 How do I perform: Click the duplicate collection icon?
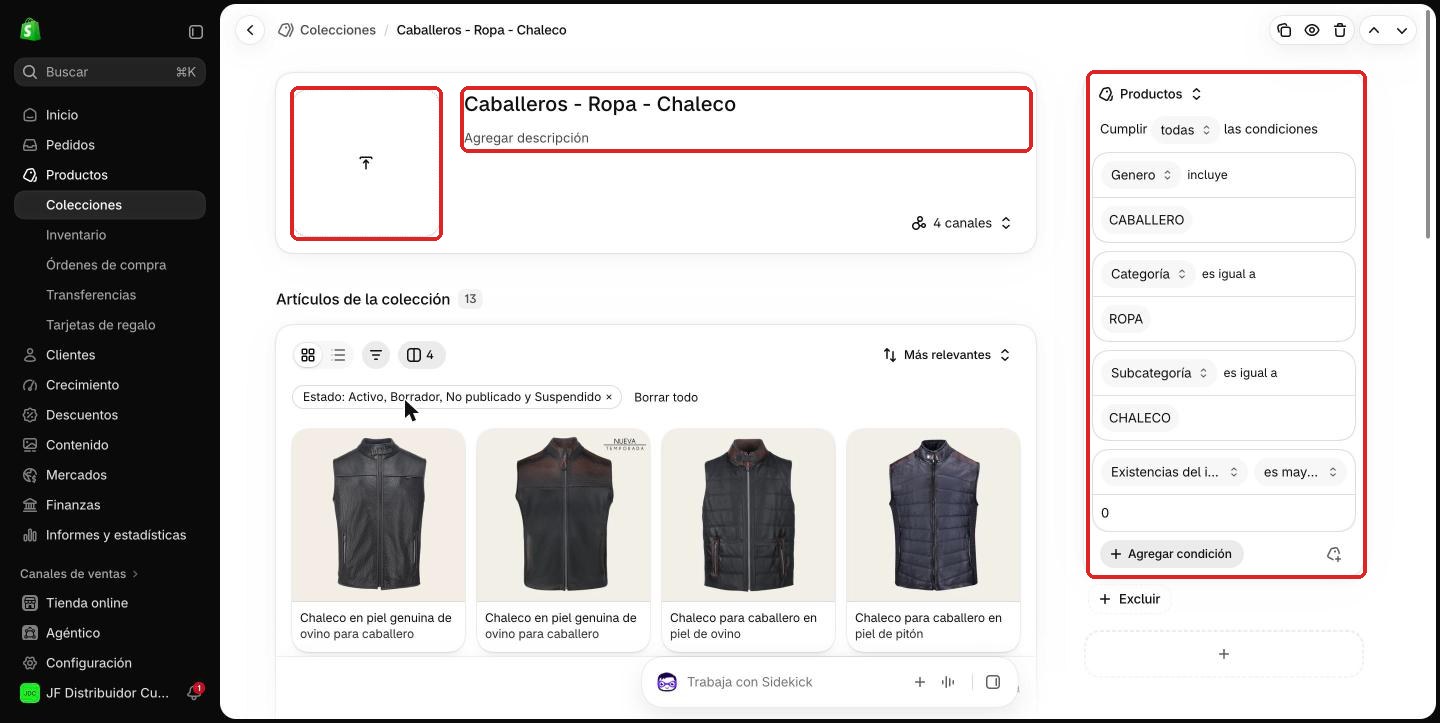(x=1284, y=30)
